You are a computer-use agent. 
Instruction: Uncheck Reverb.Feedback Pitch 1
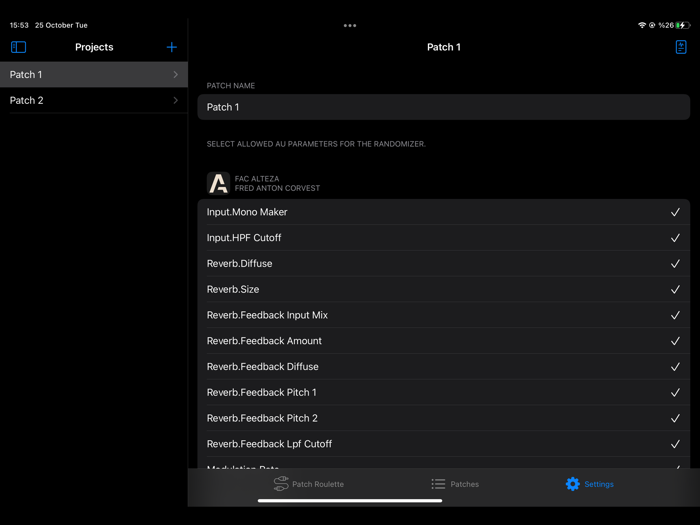point(675,392)
